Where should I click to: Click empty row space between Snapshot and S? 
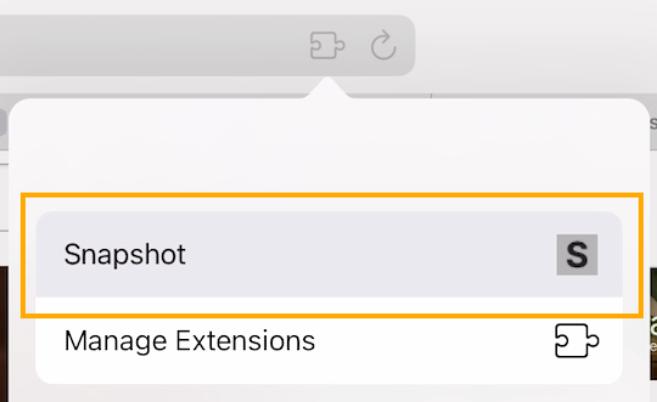click(x=370, y=254)
